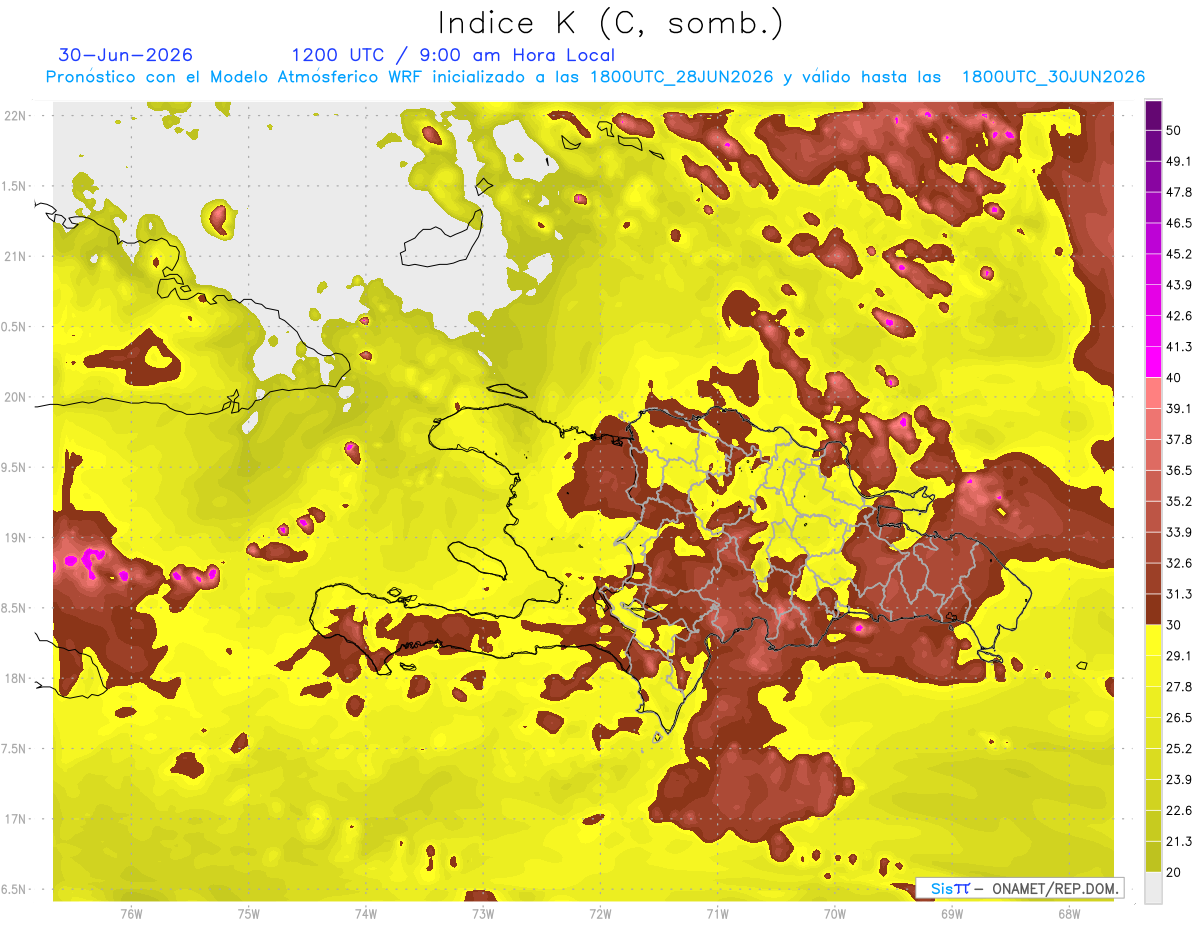The image size is (1200, 927).
Task: Click the '1200 UTC / 9:00 am Hora Local' label
Action: pos(453,55)
